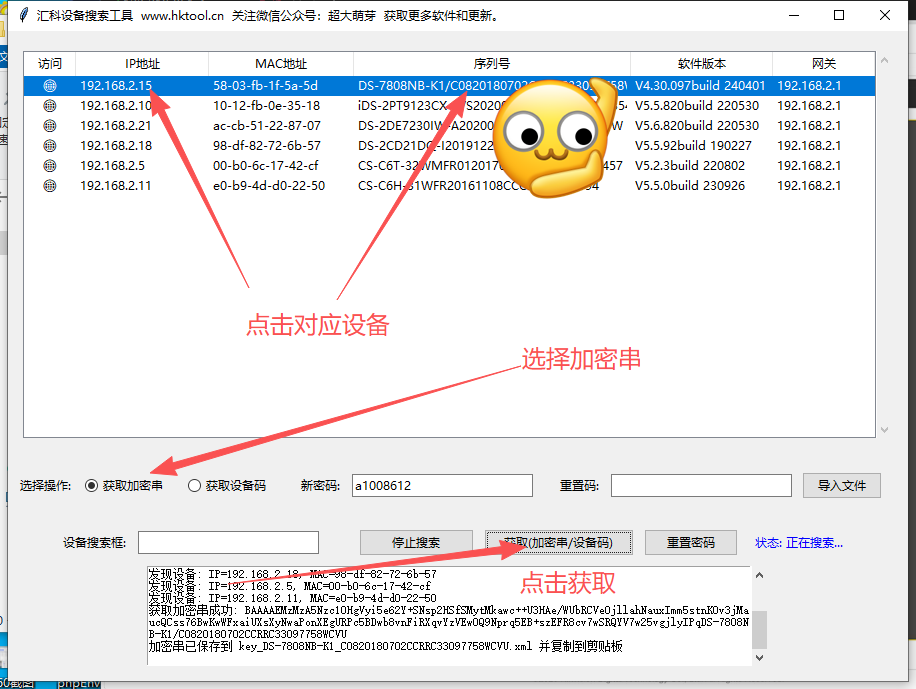Screen dimensions: 916x689
Task: Click the globe access icon for device 192.168.2.5
Action: coord(49,165)
